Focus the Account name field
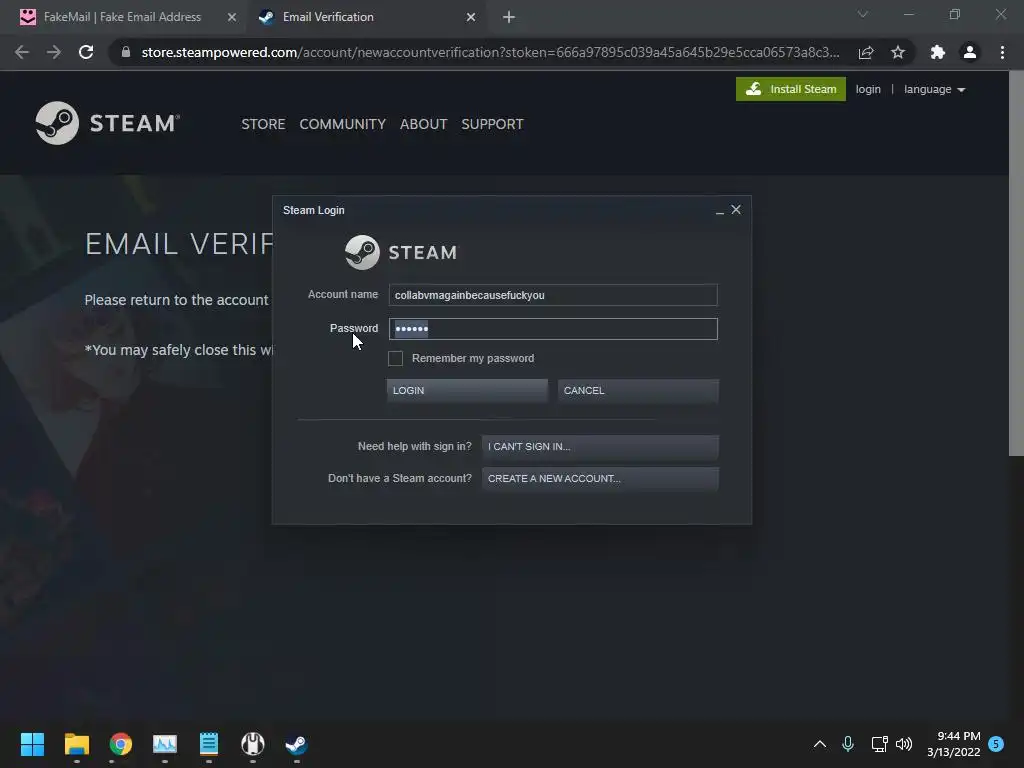Screen dimensions: 1024x768 [x=553, y=295]
